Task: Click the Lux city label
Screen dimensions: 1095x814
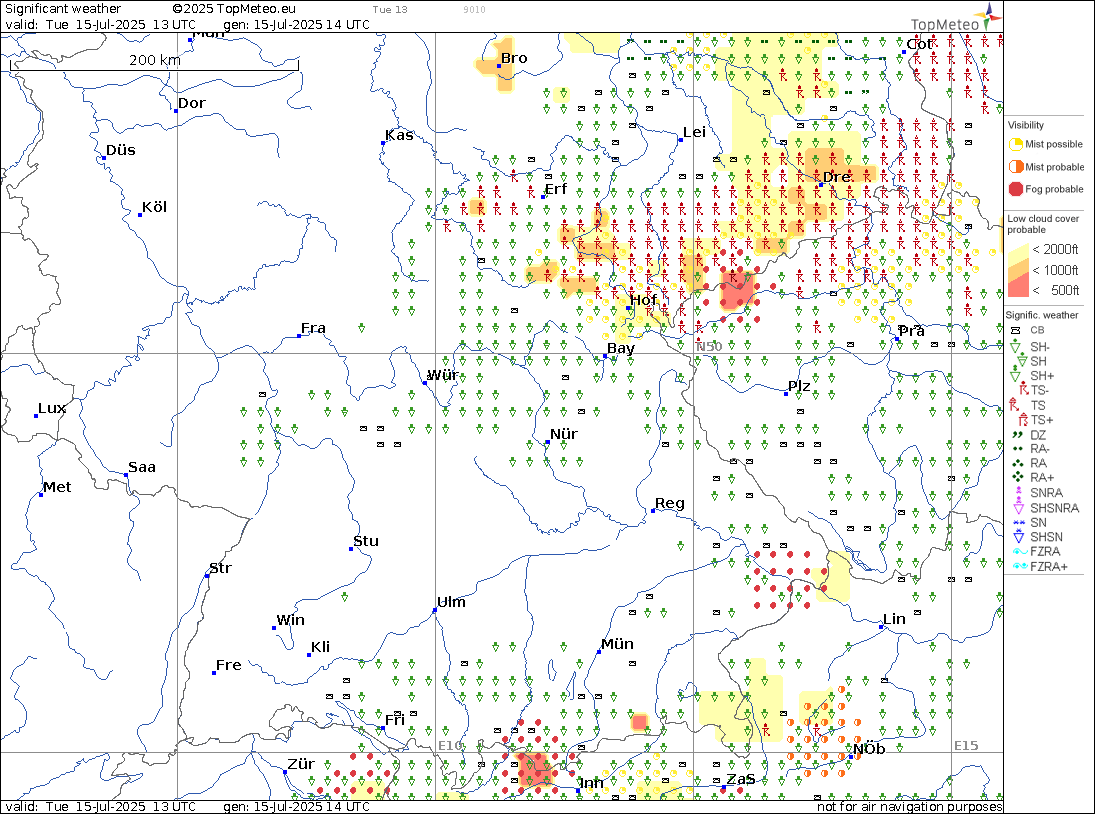Action: pos(52,408)
